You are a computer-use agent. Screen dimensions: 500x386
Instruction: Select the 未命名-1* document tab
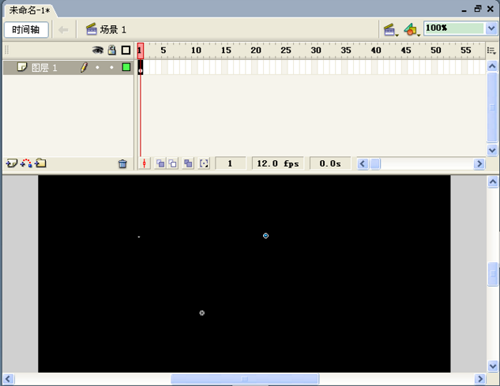click(29, 10)
